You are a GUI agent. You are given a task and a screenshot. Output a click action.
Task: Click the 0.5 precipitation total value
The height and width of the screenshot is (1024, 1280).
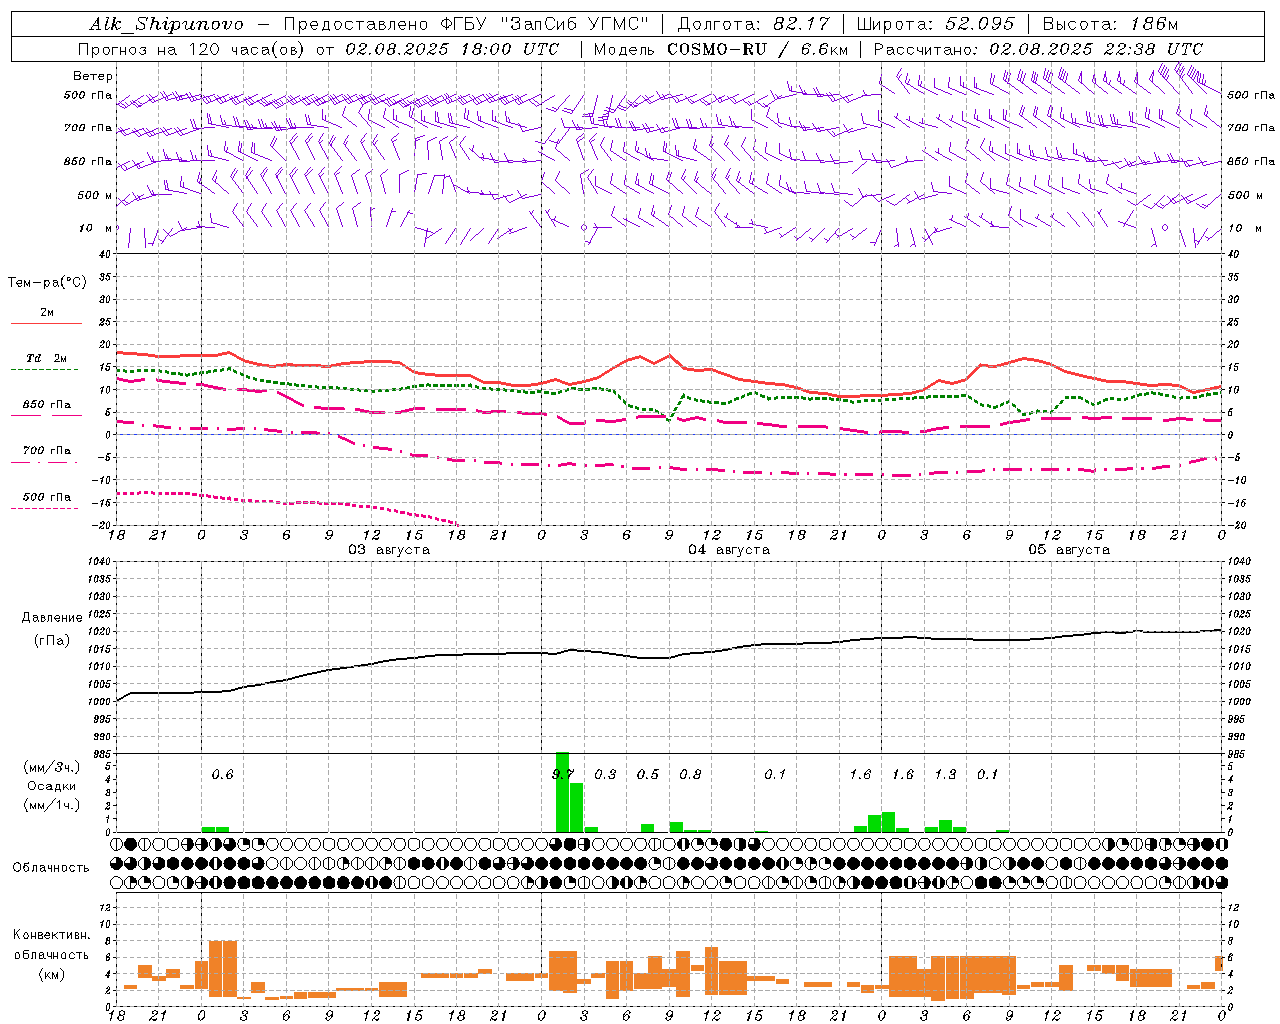pyautogui.click(x=648, y=774)
